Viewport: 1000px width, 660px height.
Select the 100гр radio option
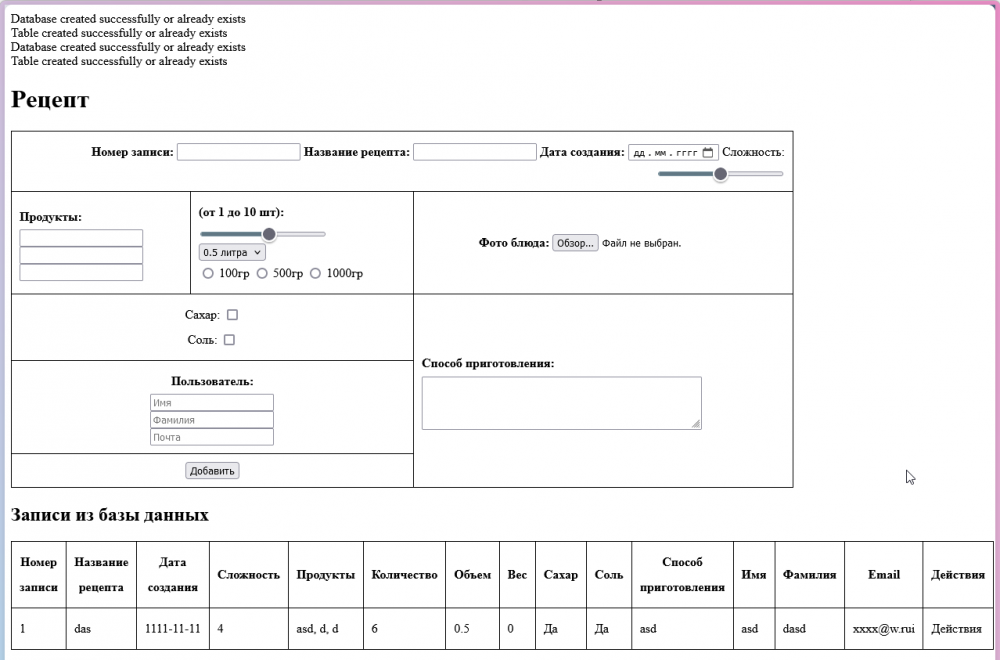pos(208,274)
